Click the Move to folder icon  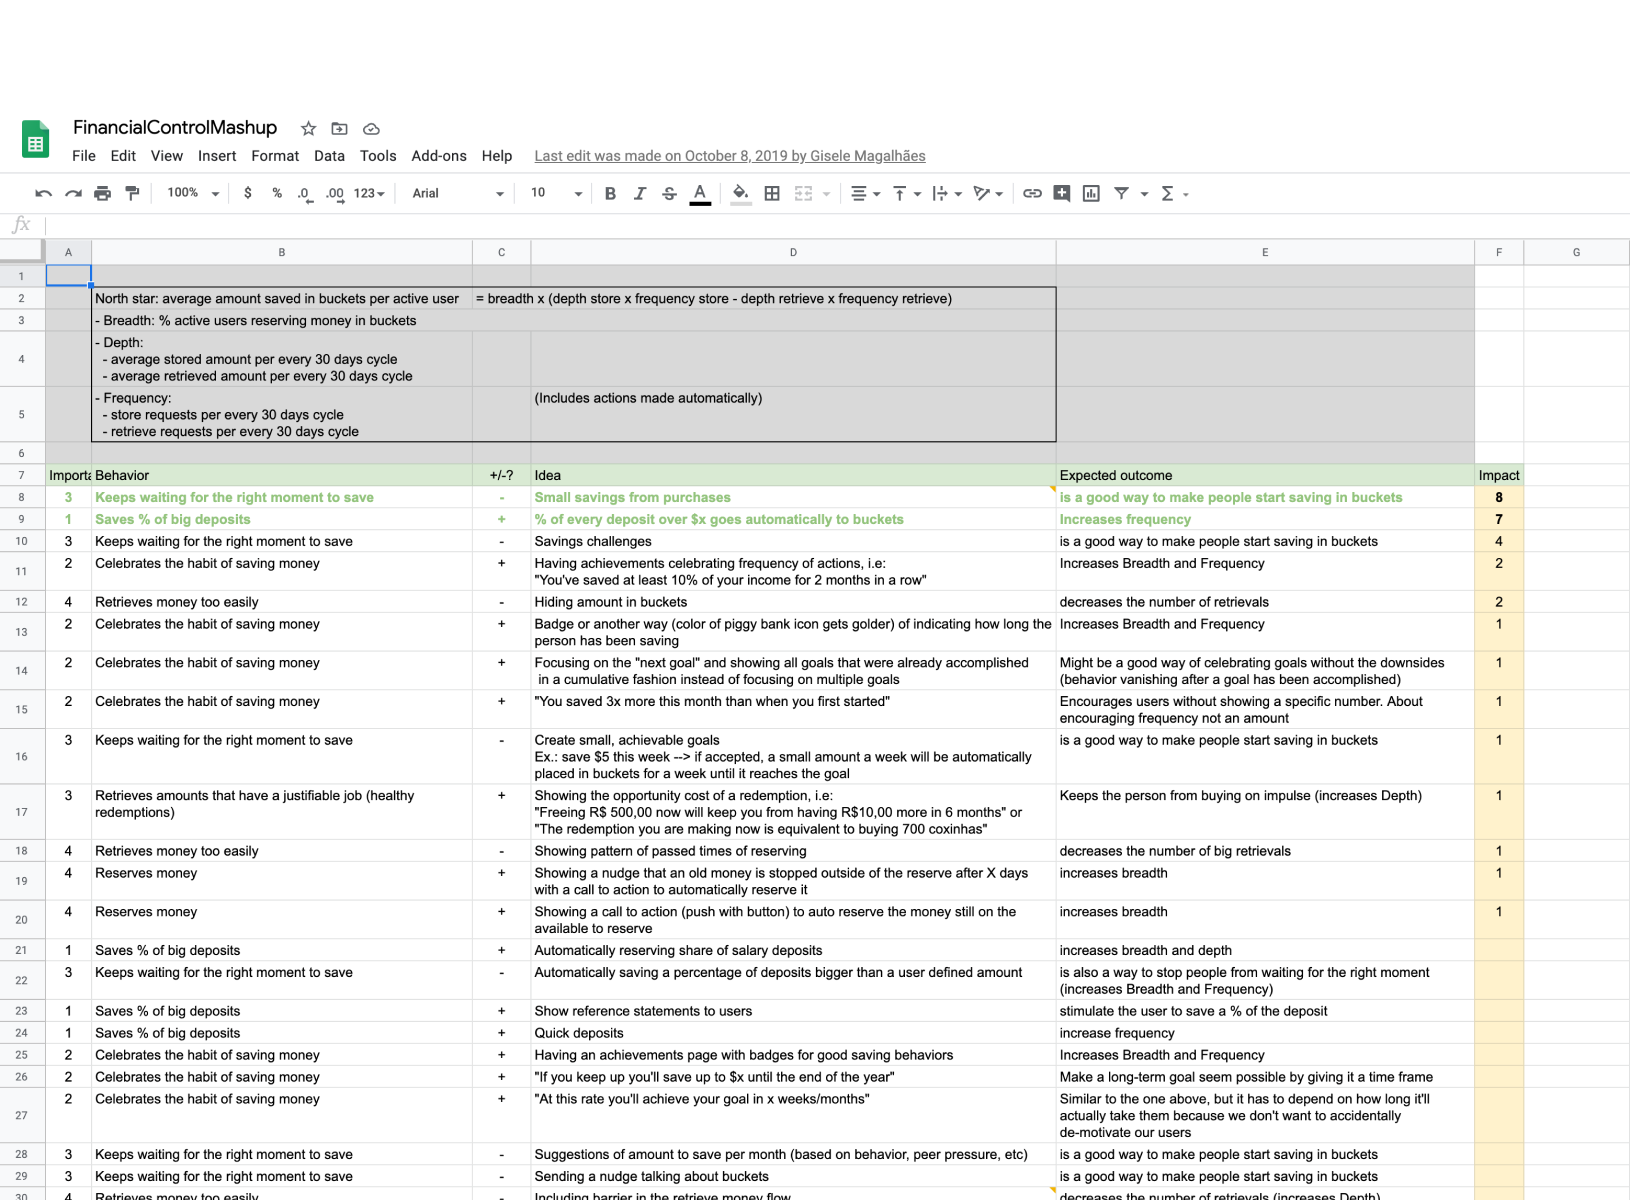click(x=340, y=129)
